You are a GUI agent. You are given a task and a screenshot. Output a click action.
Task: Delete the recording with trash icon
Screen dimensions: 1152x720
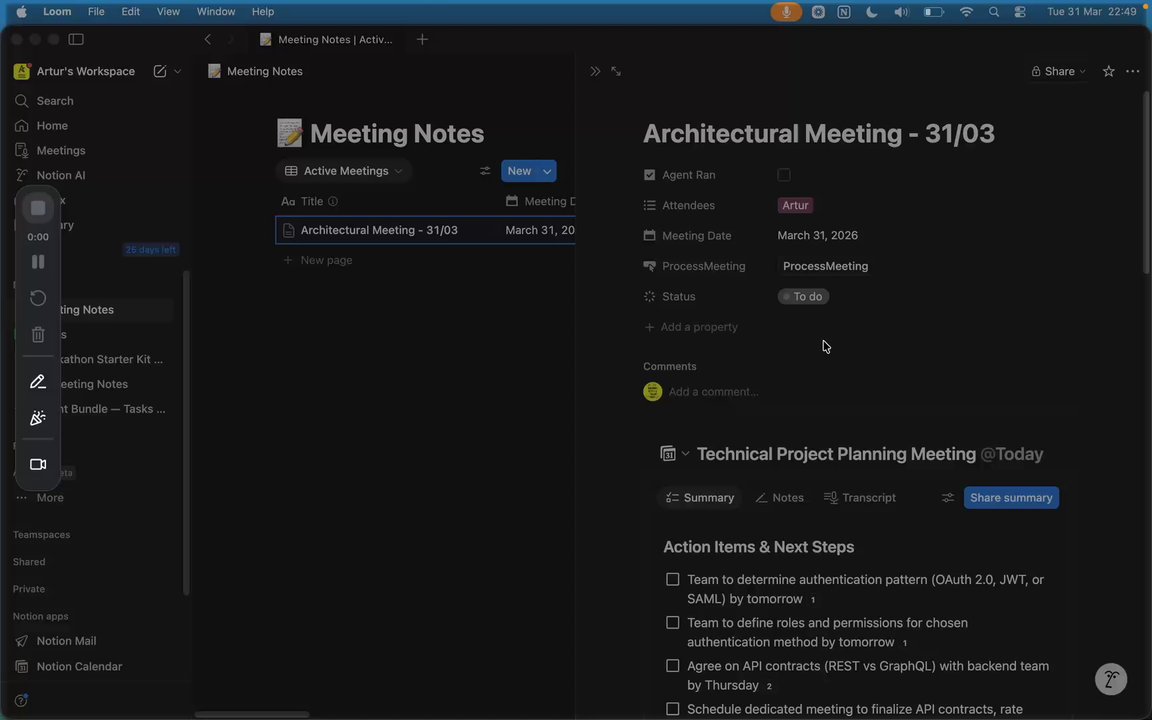38,335
